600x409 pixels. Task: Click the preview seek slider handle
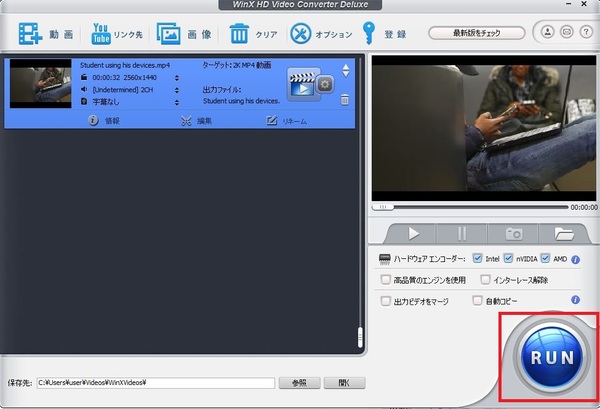point(383,207)
